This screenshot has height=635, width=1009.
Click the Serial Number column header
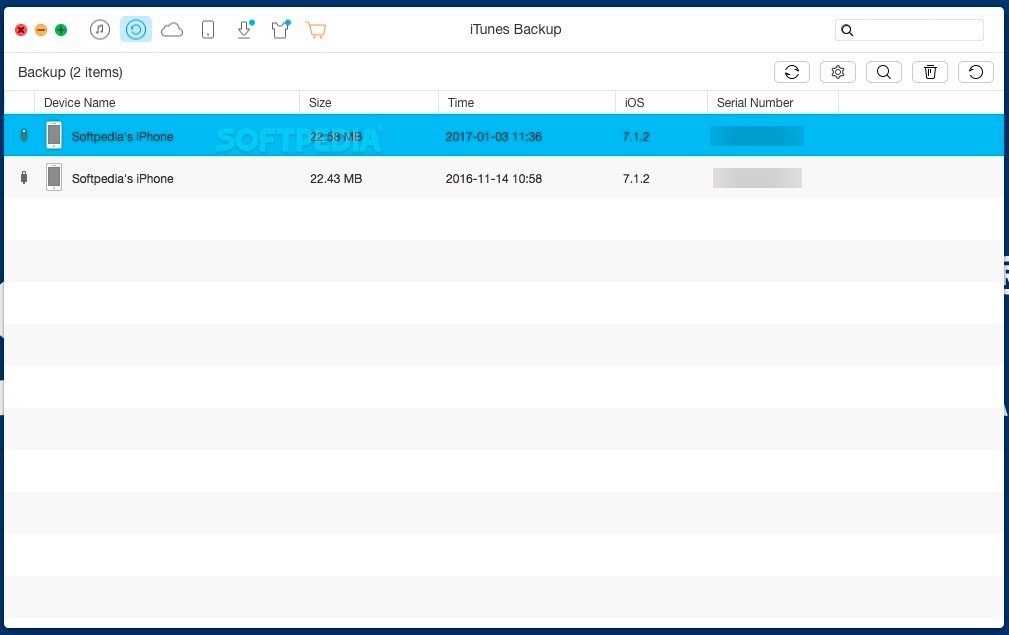[x=753, y=102]
